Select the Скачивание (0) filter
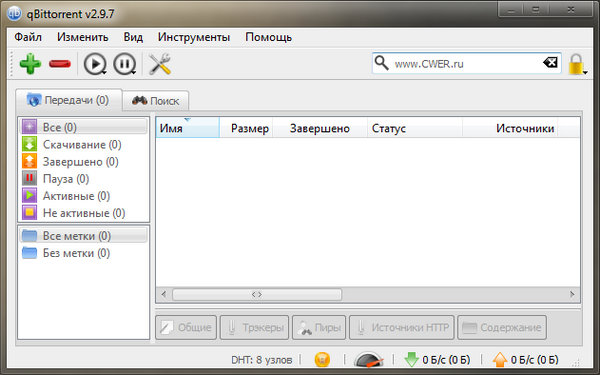This screenshot has height=375, width=600. click(83, 144)
